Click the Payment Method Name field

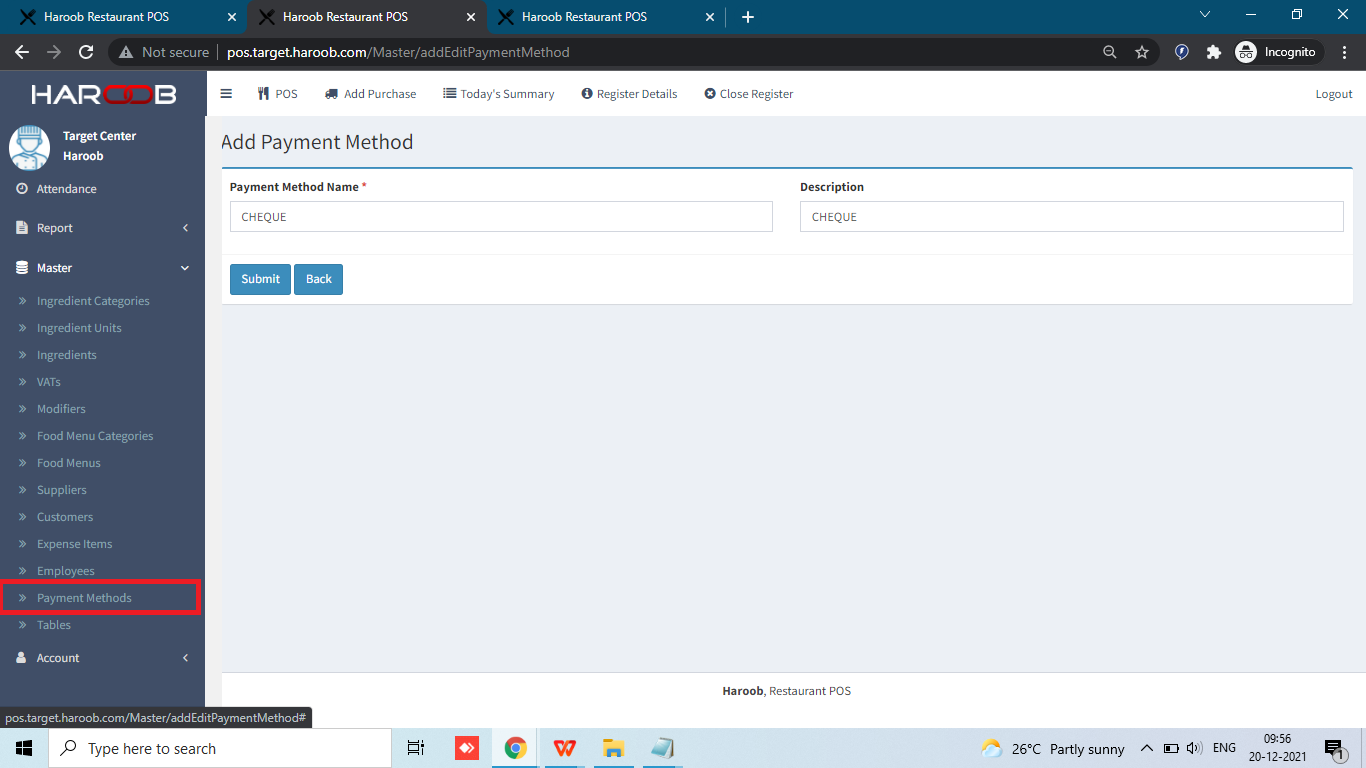501,217
